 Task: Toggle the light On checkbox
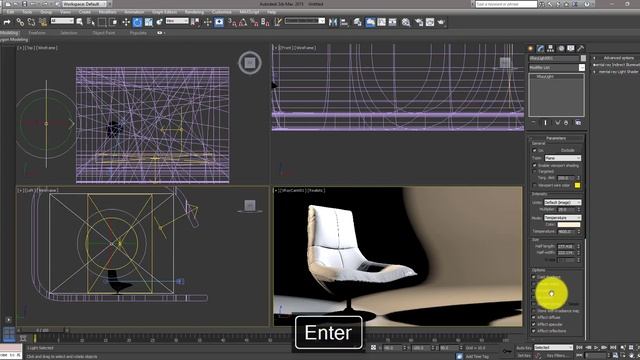click(x=535, y=150)
